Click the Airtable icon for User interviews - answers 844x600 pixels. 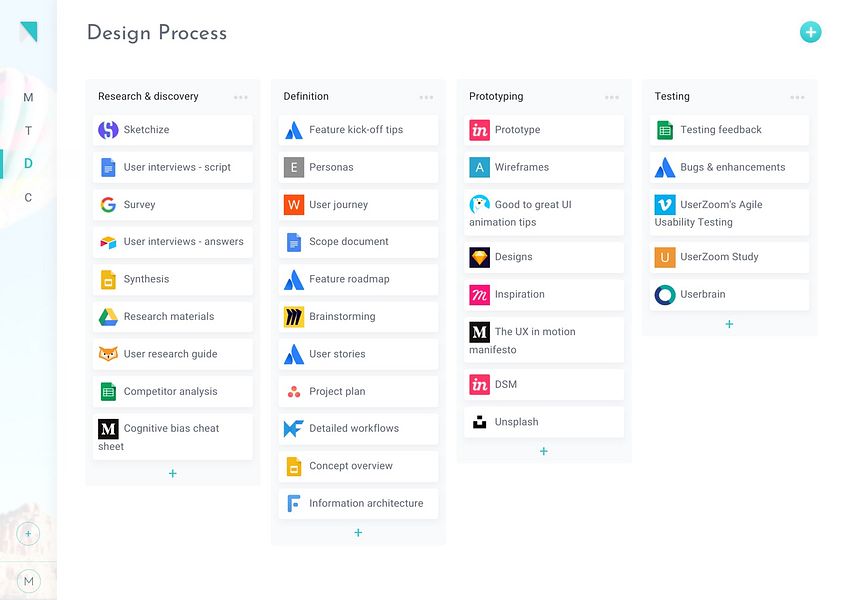coord(108,242)
